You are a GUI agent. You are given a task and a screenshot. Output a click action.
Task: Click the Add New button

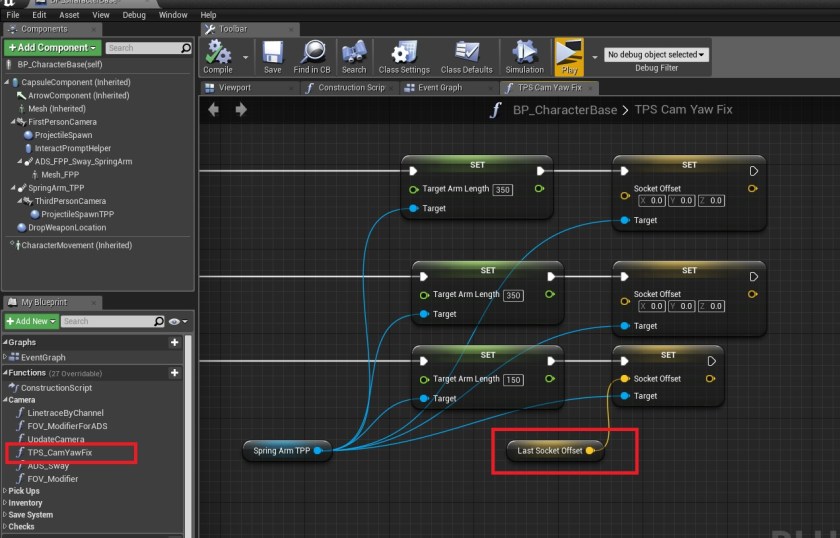(x=30, y=321)
